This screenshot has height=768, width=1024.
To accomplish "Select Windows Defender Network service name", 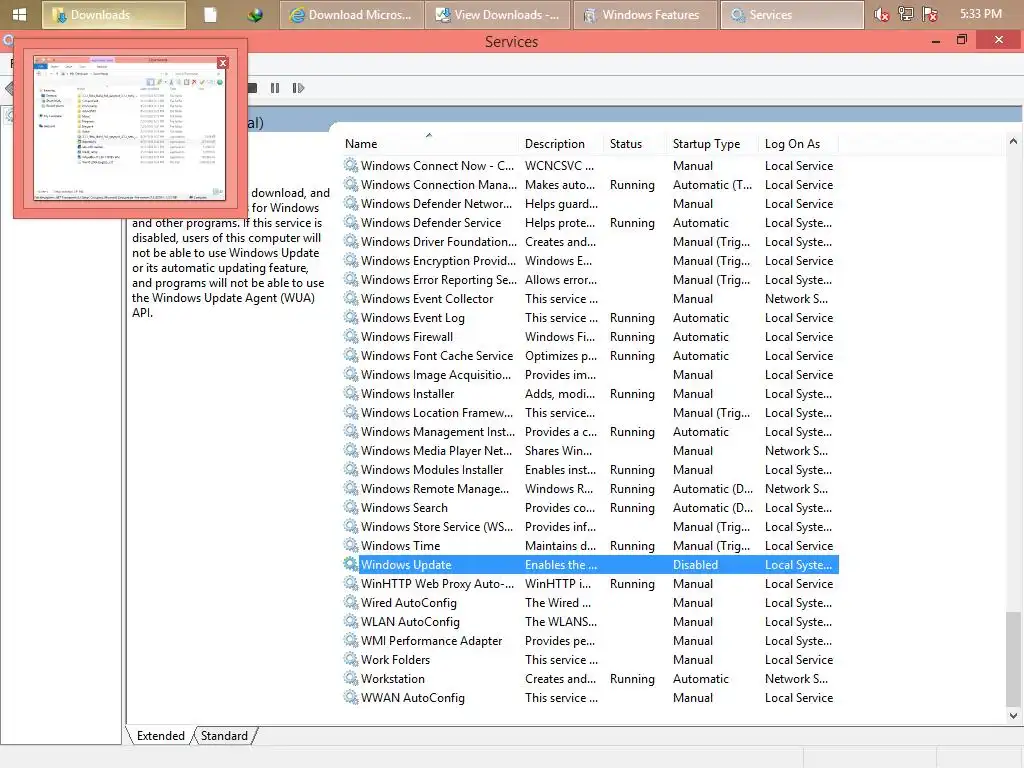I will click(436, 204).
